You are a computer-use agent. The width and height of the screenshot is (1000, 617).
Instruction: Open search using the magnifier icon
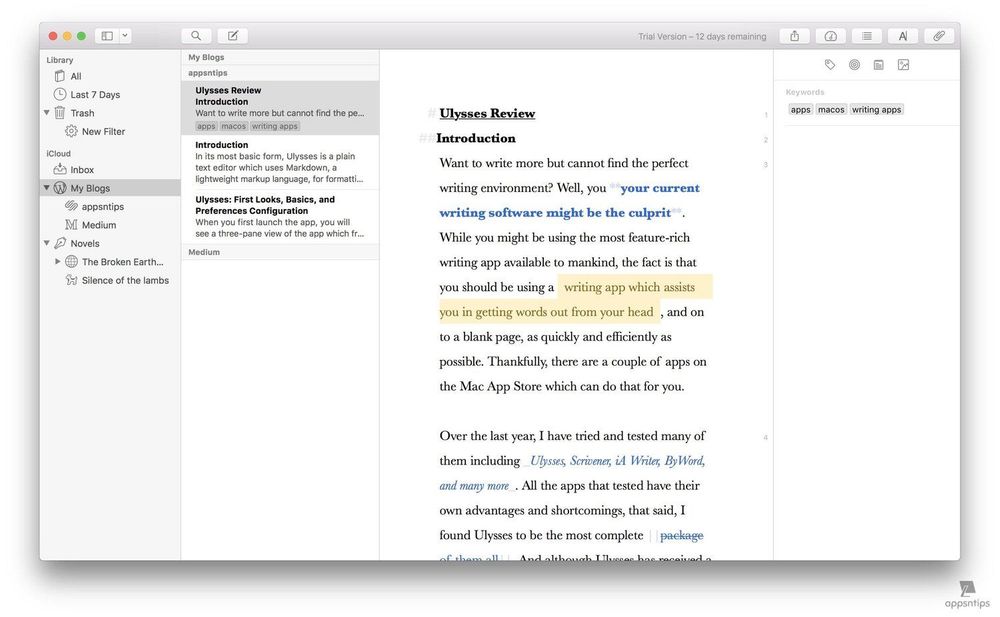(196, 35)
